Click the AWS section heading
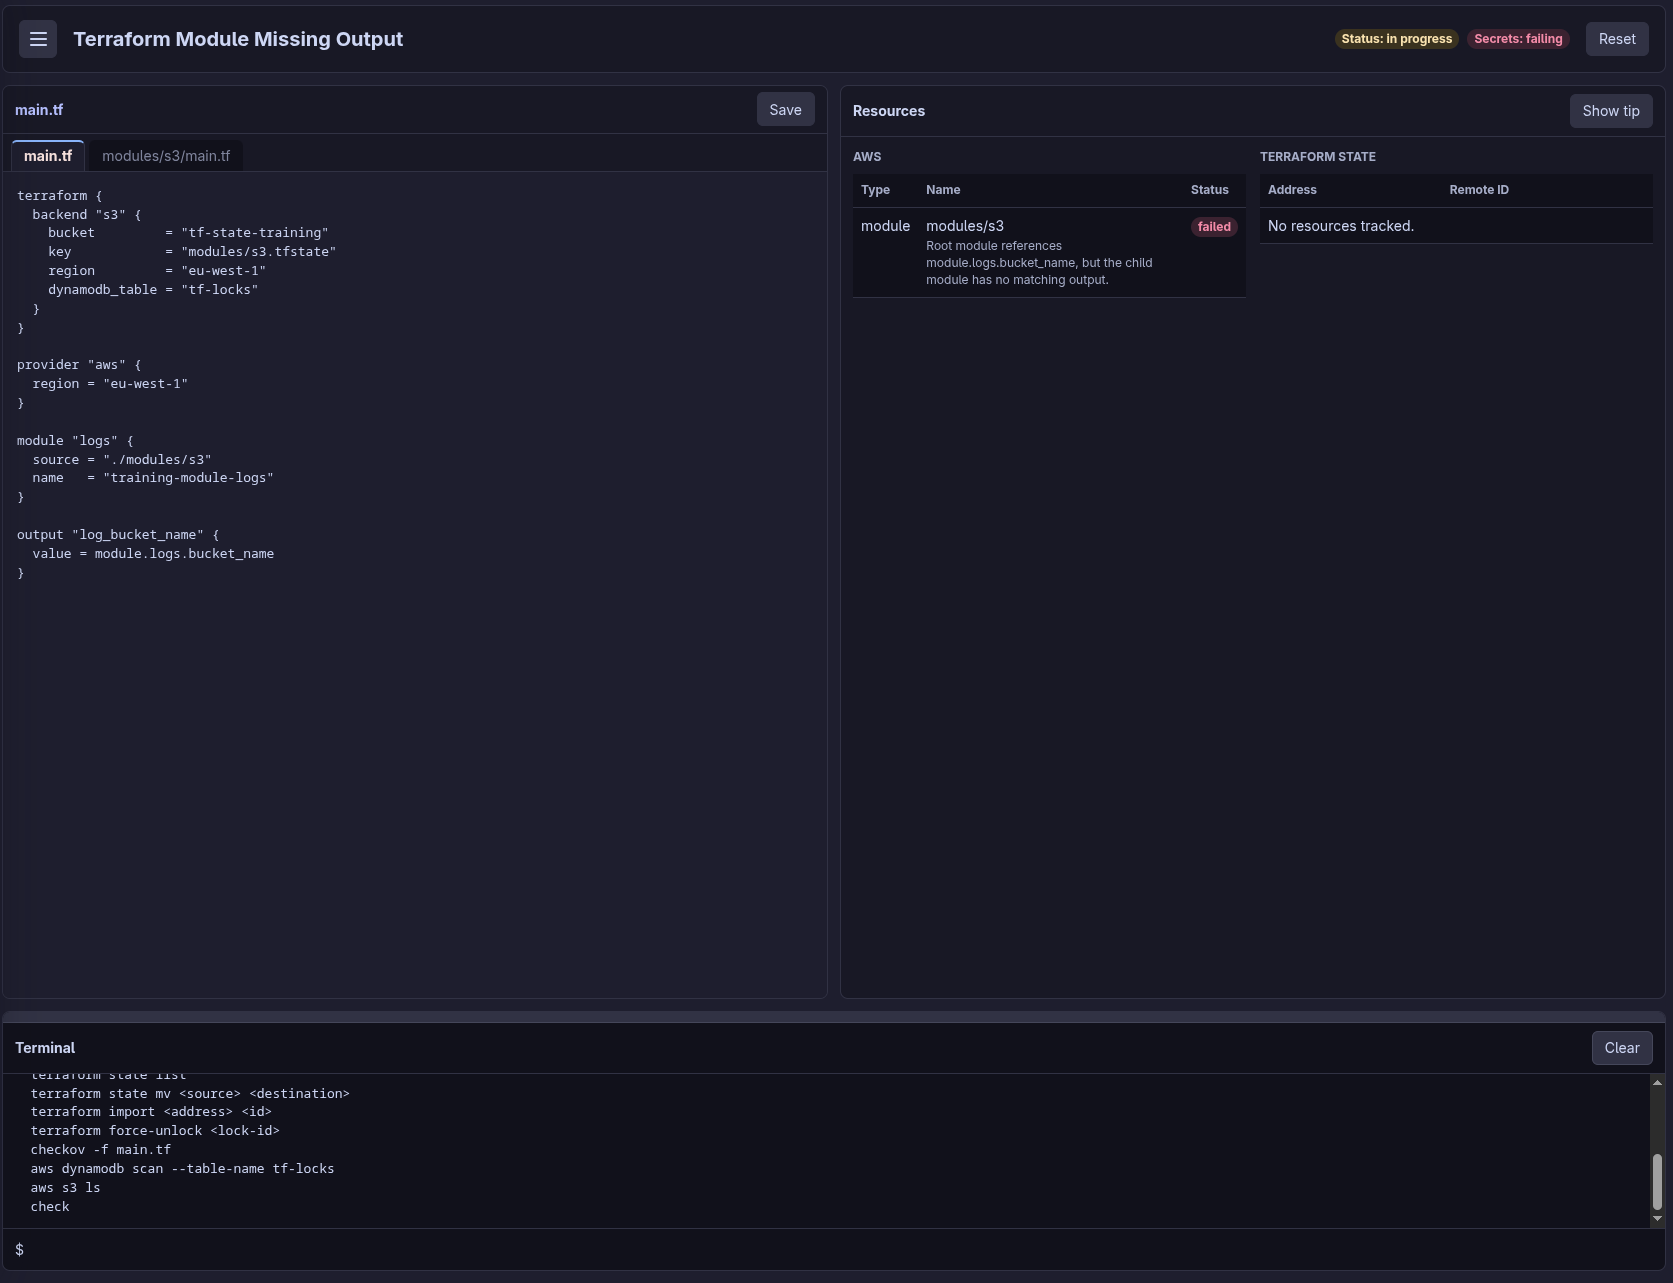The image size is (1673, 1283). coord(867,157)
